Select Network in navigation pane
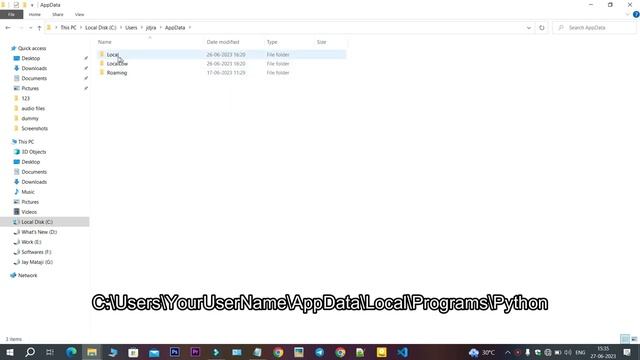 pyautogui.click(x=27, y=276)
